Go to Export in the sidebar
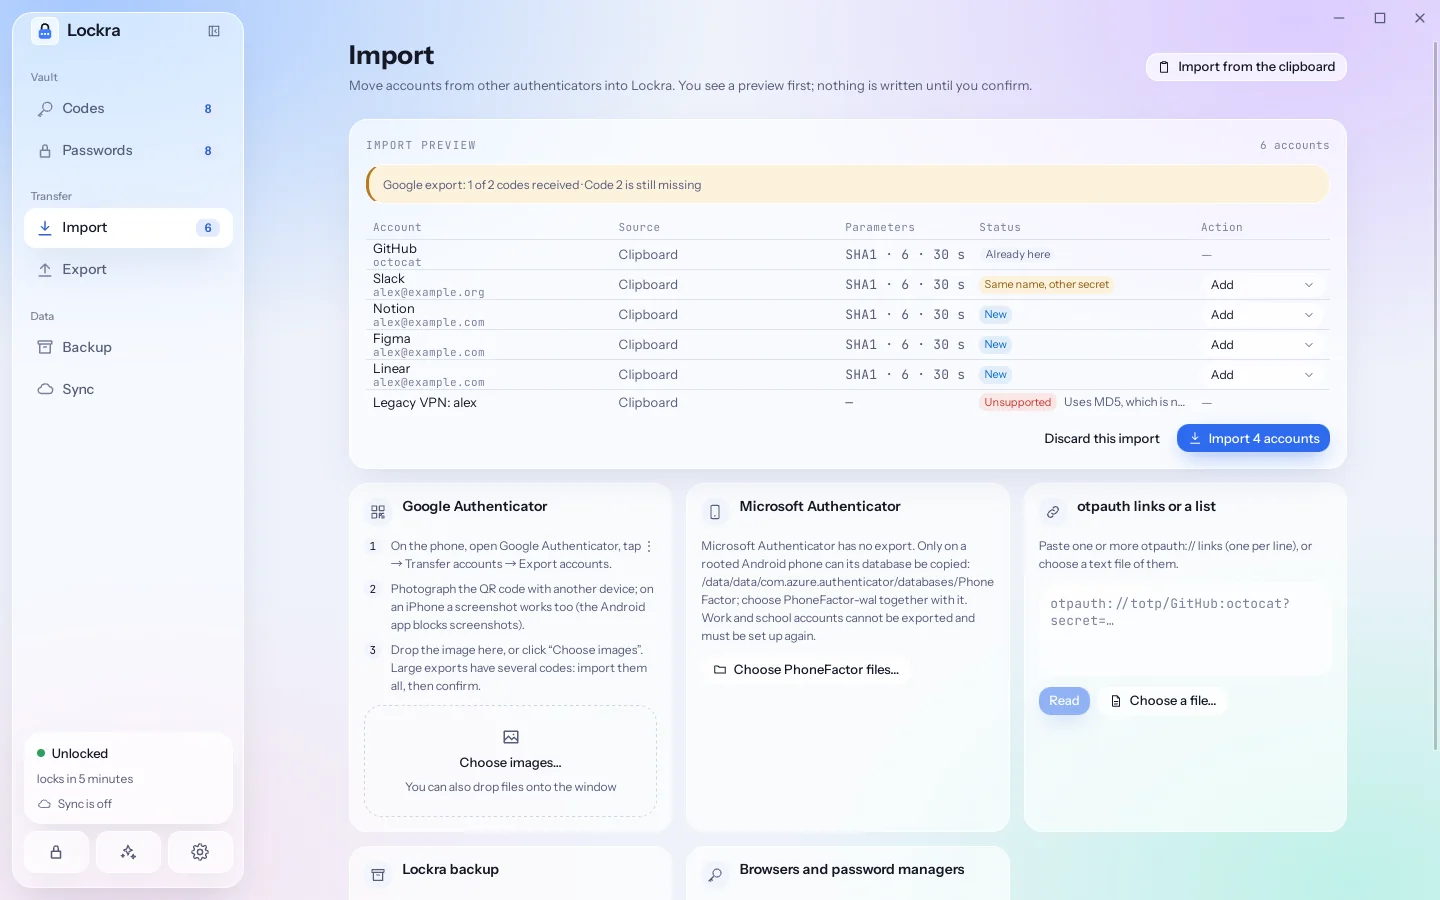 tap(128, 270)
